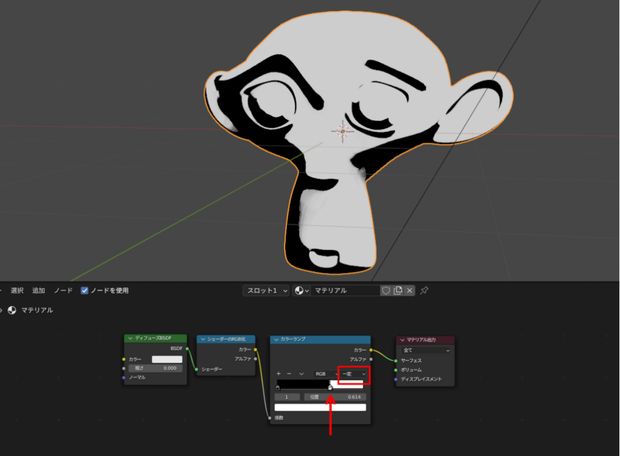The width and height of the screenshot is (620, 456).
Task: Edit the マテリアル name field
Action: coord(345,291)
